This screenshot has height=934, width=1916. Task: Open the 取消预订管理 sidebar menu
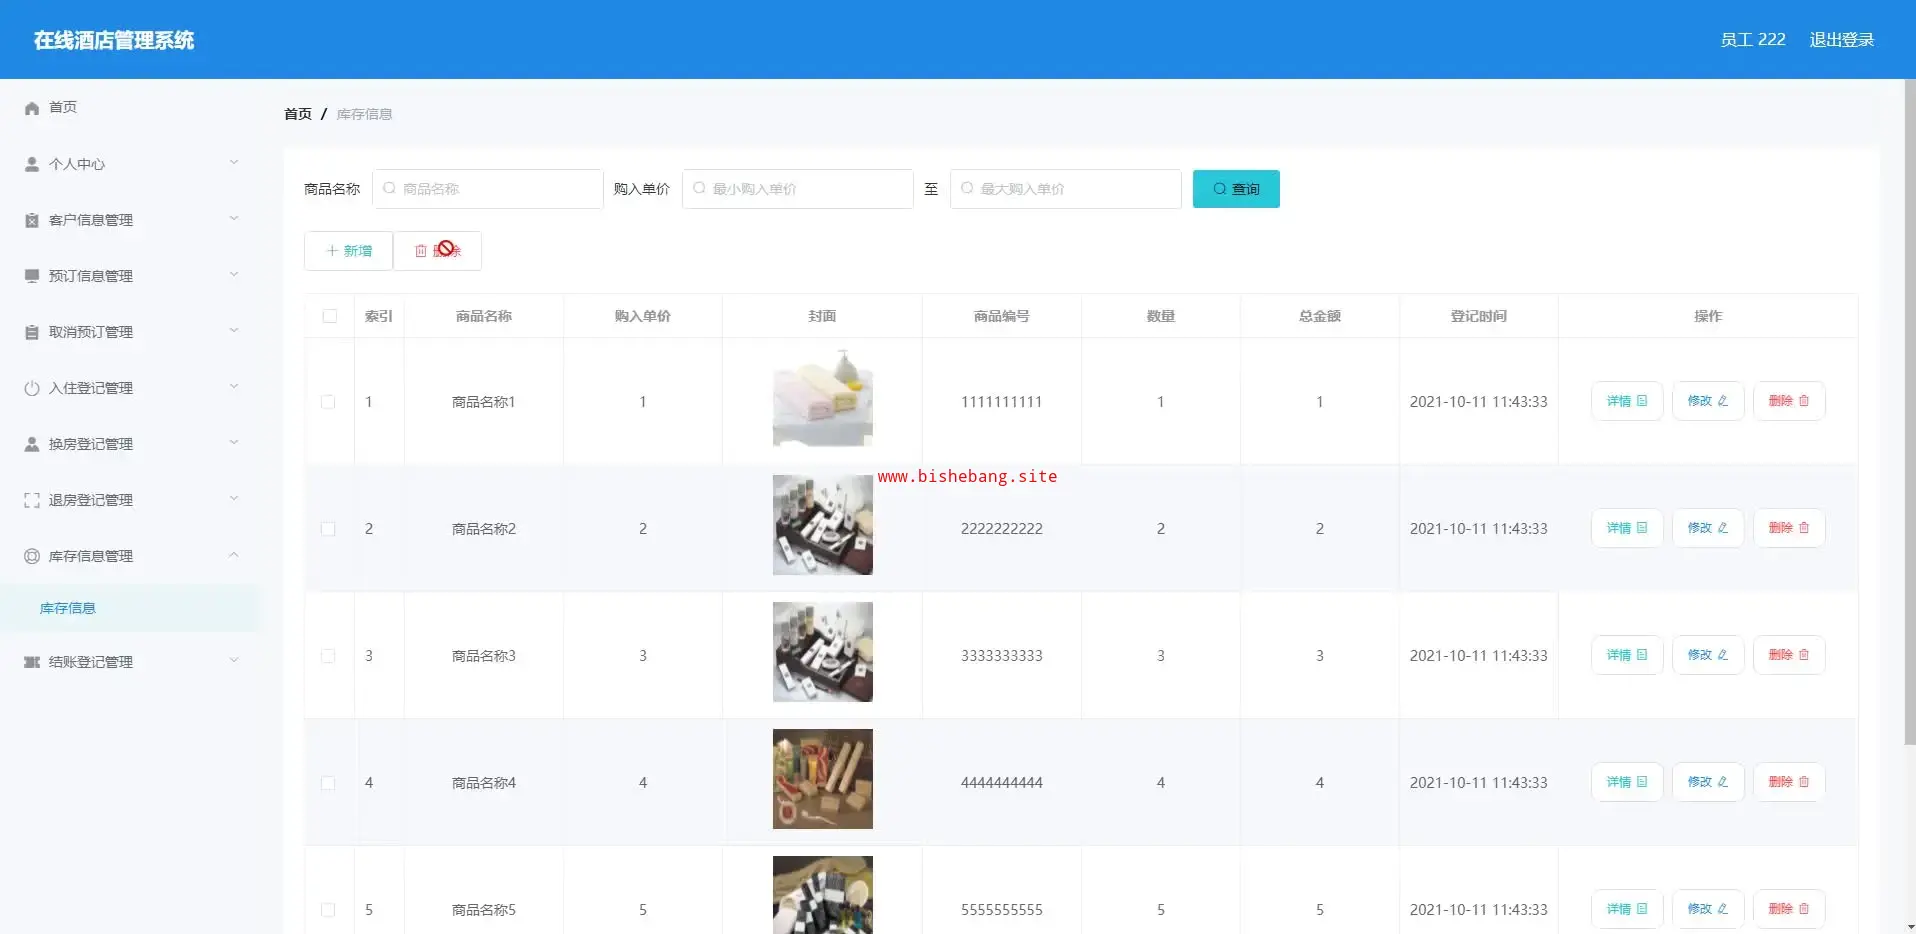click(x=91, y=332)
